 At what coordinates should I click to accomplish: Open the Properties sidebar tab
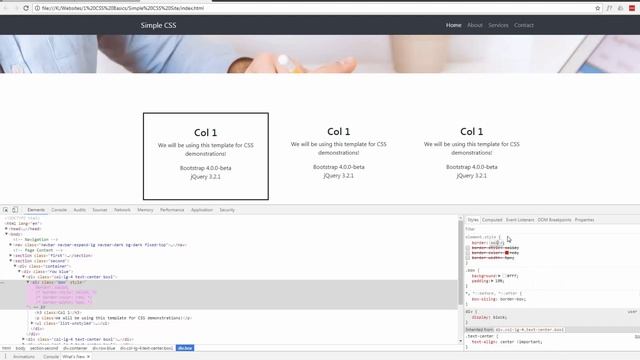pyautogui.click(x=584, y=220)
